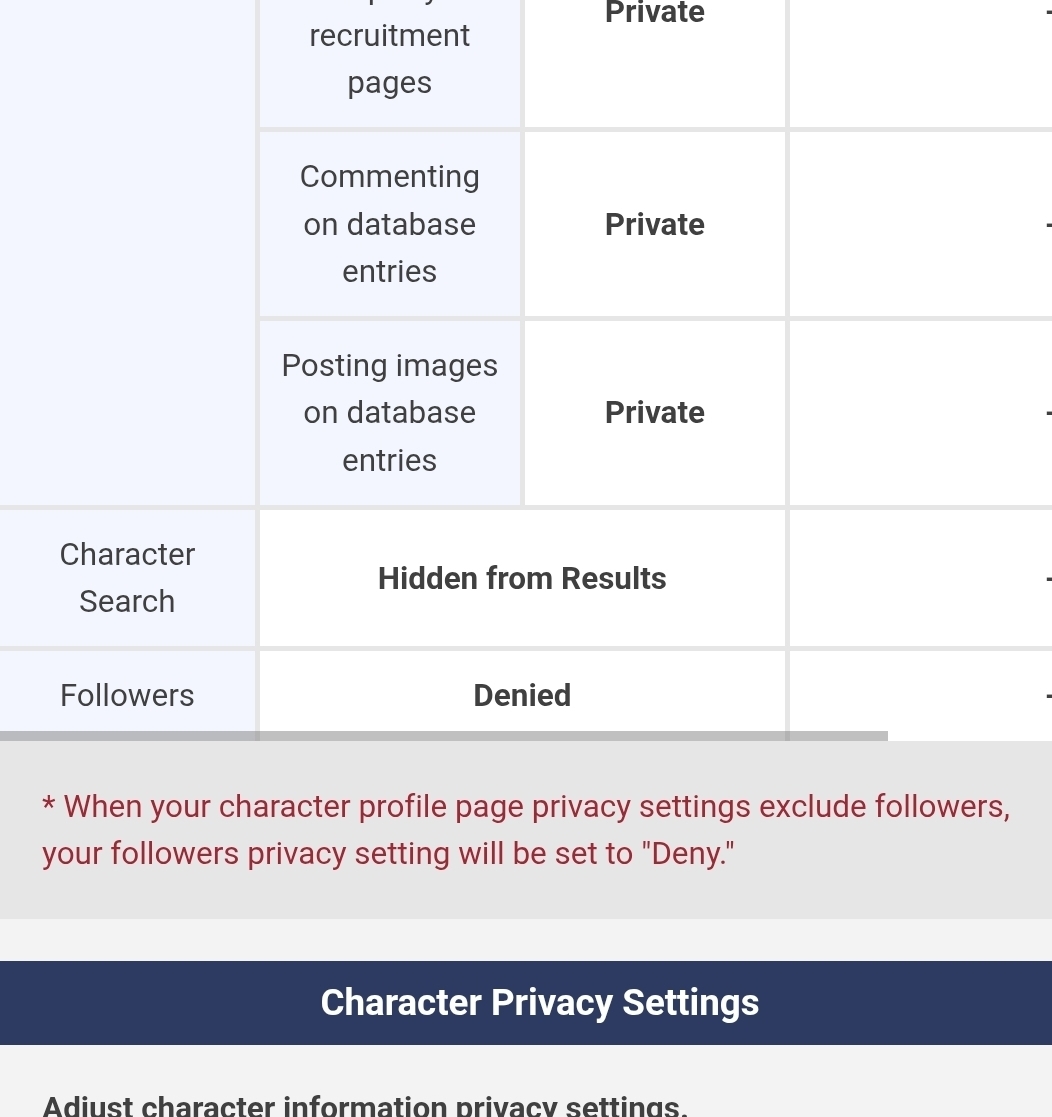Click the blank blue category cell on the left
Viewport: 1052px width, 1117px height.
(x=127, y=250)
